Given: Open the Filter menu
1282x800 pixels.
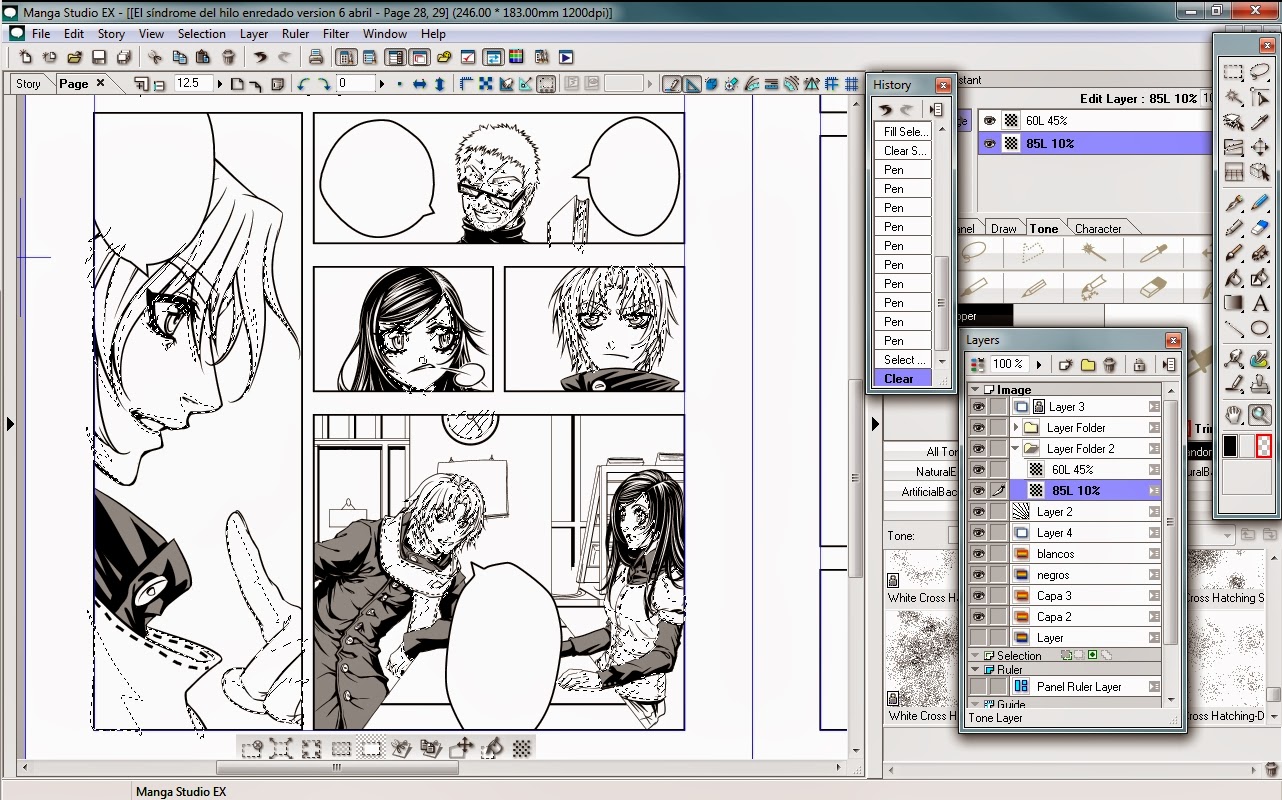Looking at the screenshot, I should [x=336, y=34].
